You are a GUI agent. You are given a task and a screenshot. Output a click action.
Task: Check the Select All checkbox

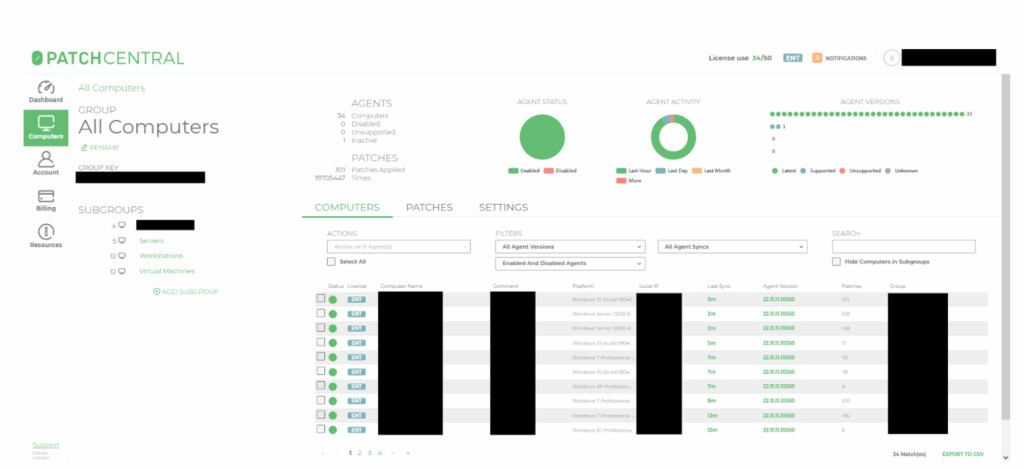331,262
